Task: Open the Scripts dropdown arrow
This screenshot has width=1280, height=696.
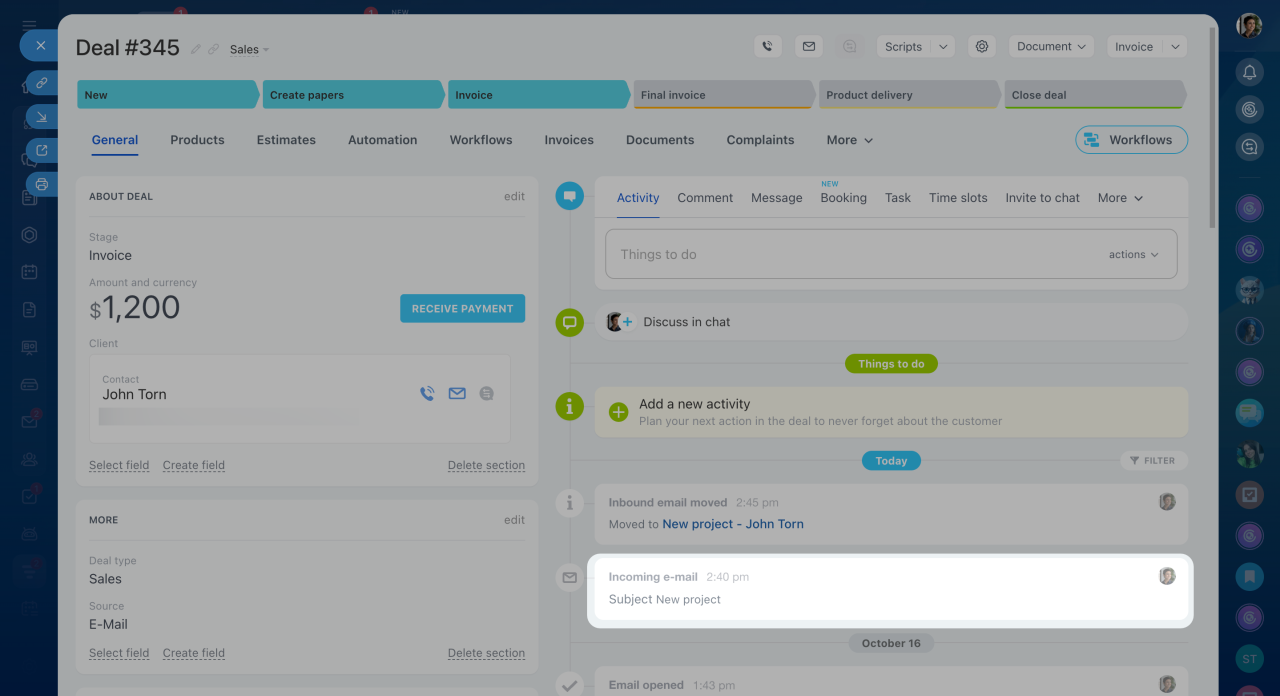Action: pos(943,47)
